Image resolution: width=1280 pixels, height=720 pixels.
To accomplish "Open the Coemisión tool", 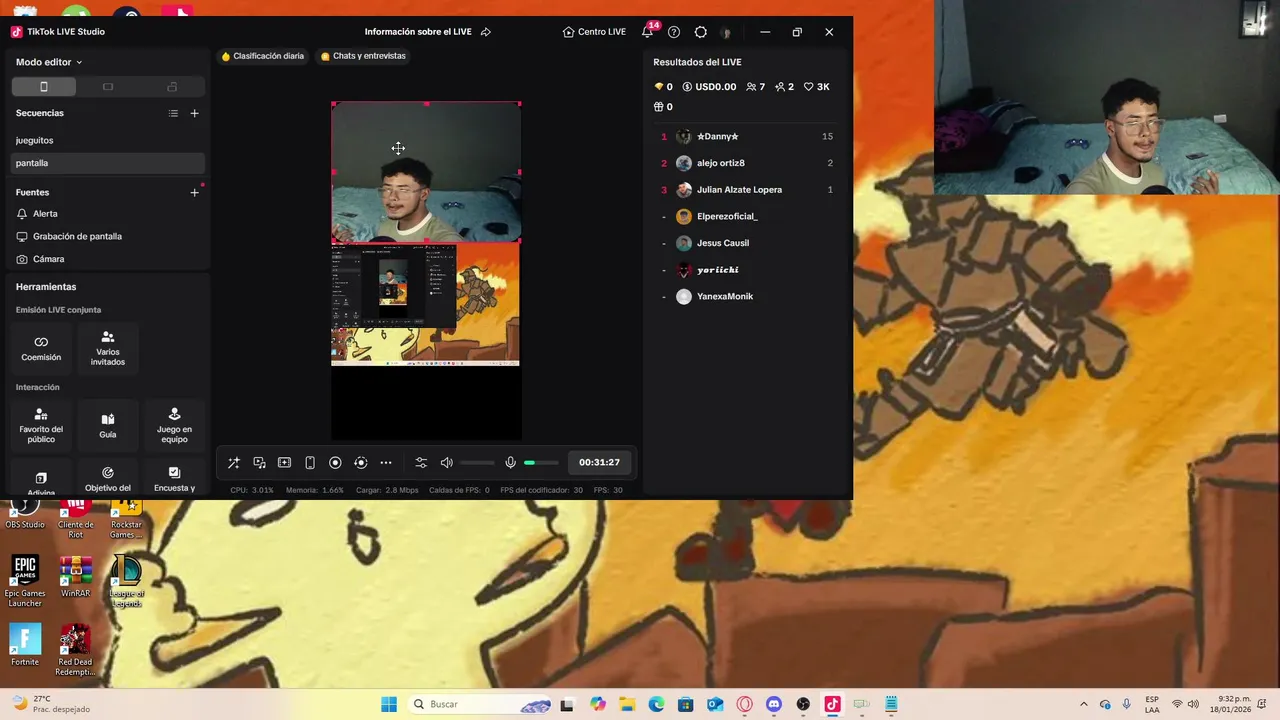I will pos(41,348).
